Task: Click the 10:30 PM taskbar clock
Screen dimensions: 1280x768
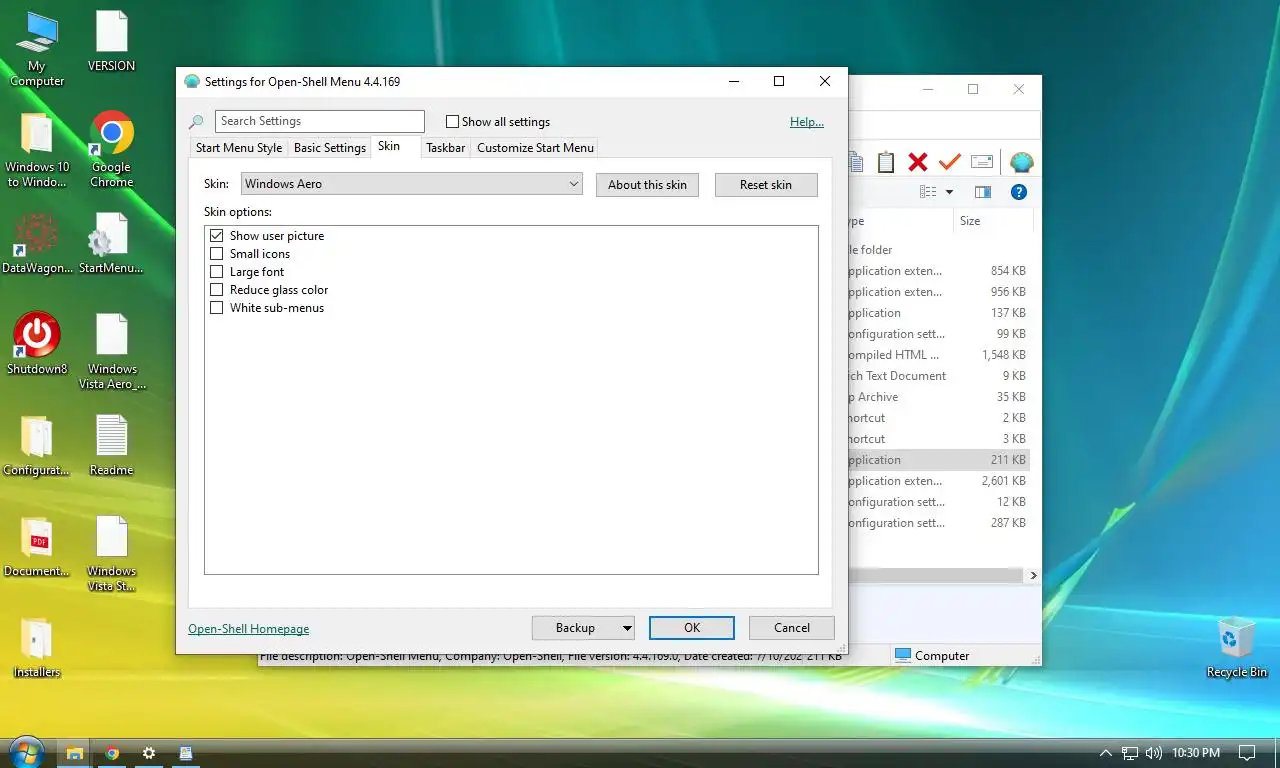Action: coord(1196,753)
